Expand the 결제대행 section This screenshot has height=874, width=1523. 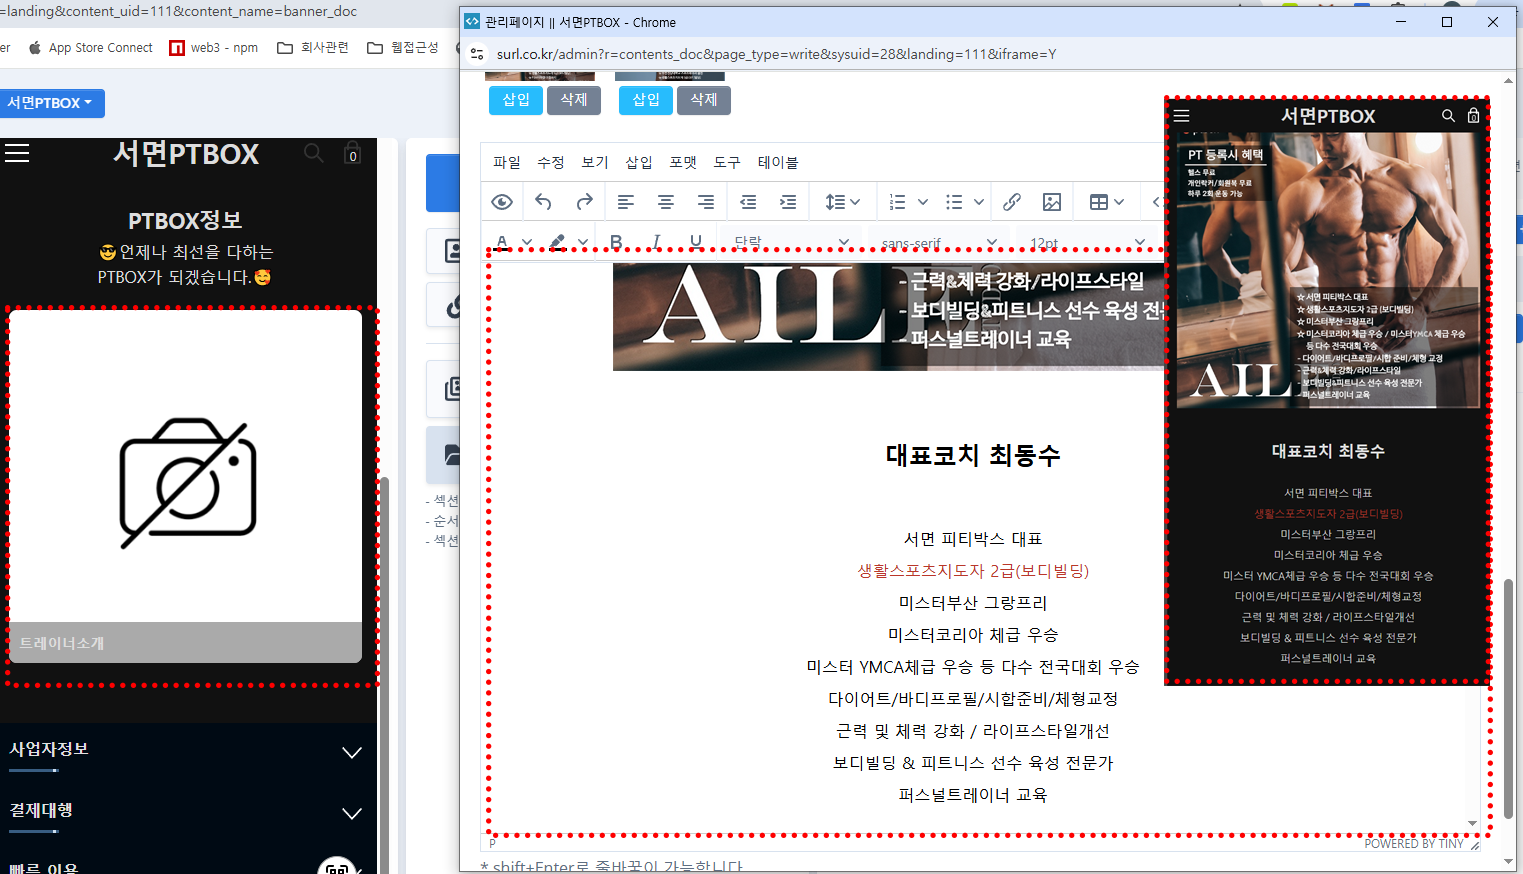(x=186, y=813)
